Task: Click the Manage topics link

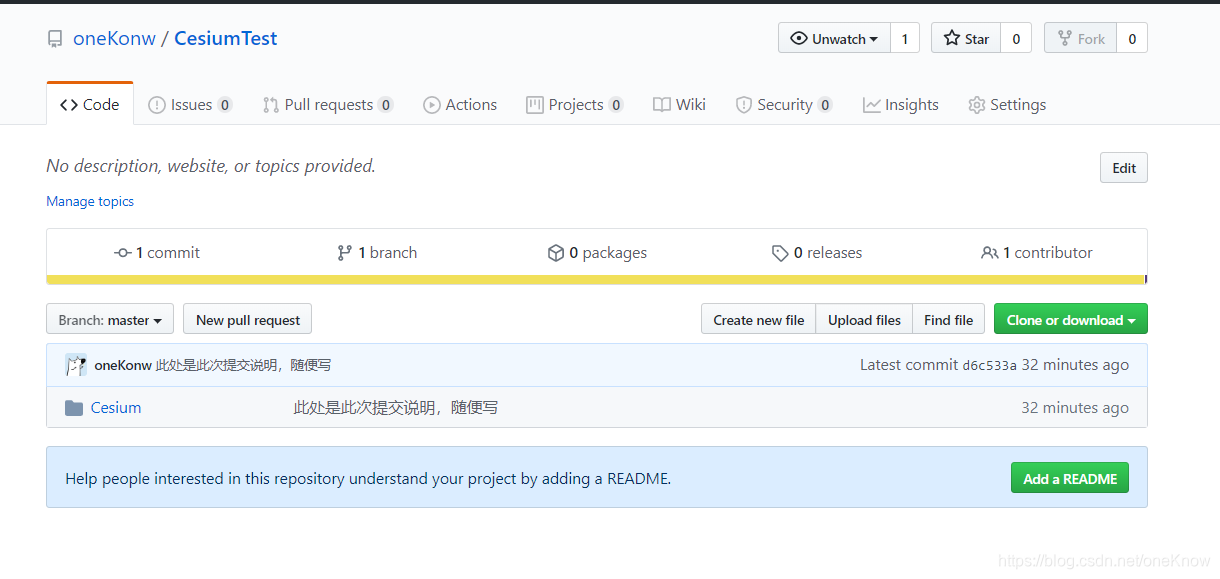Action: coord(90,201)
